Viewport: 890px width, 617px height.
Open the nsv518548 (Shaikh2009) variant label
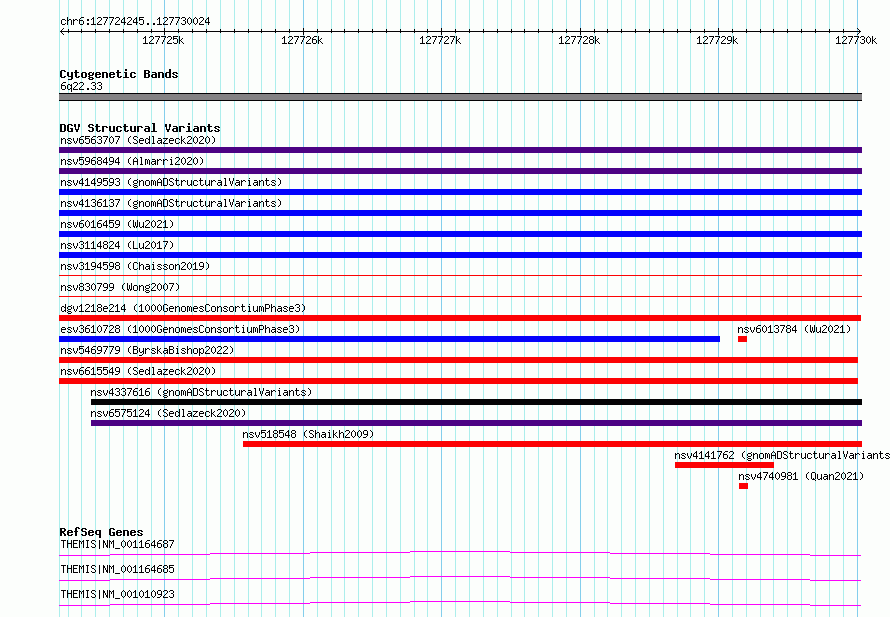308,434
